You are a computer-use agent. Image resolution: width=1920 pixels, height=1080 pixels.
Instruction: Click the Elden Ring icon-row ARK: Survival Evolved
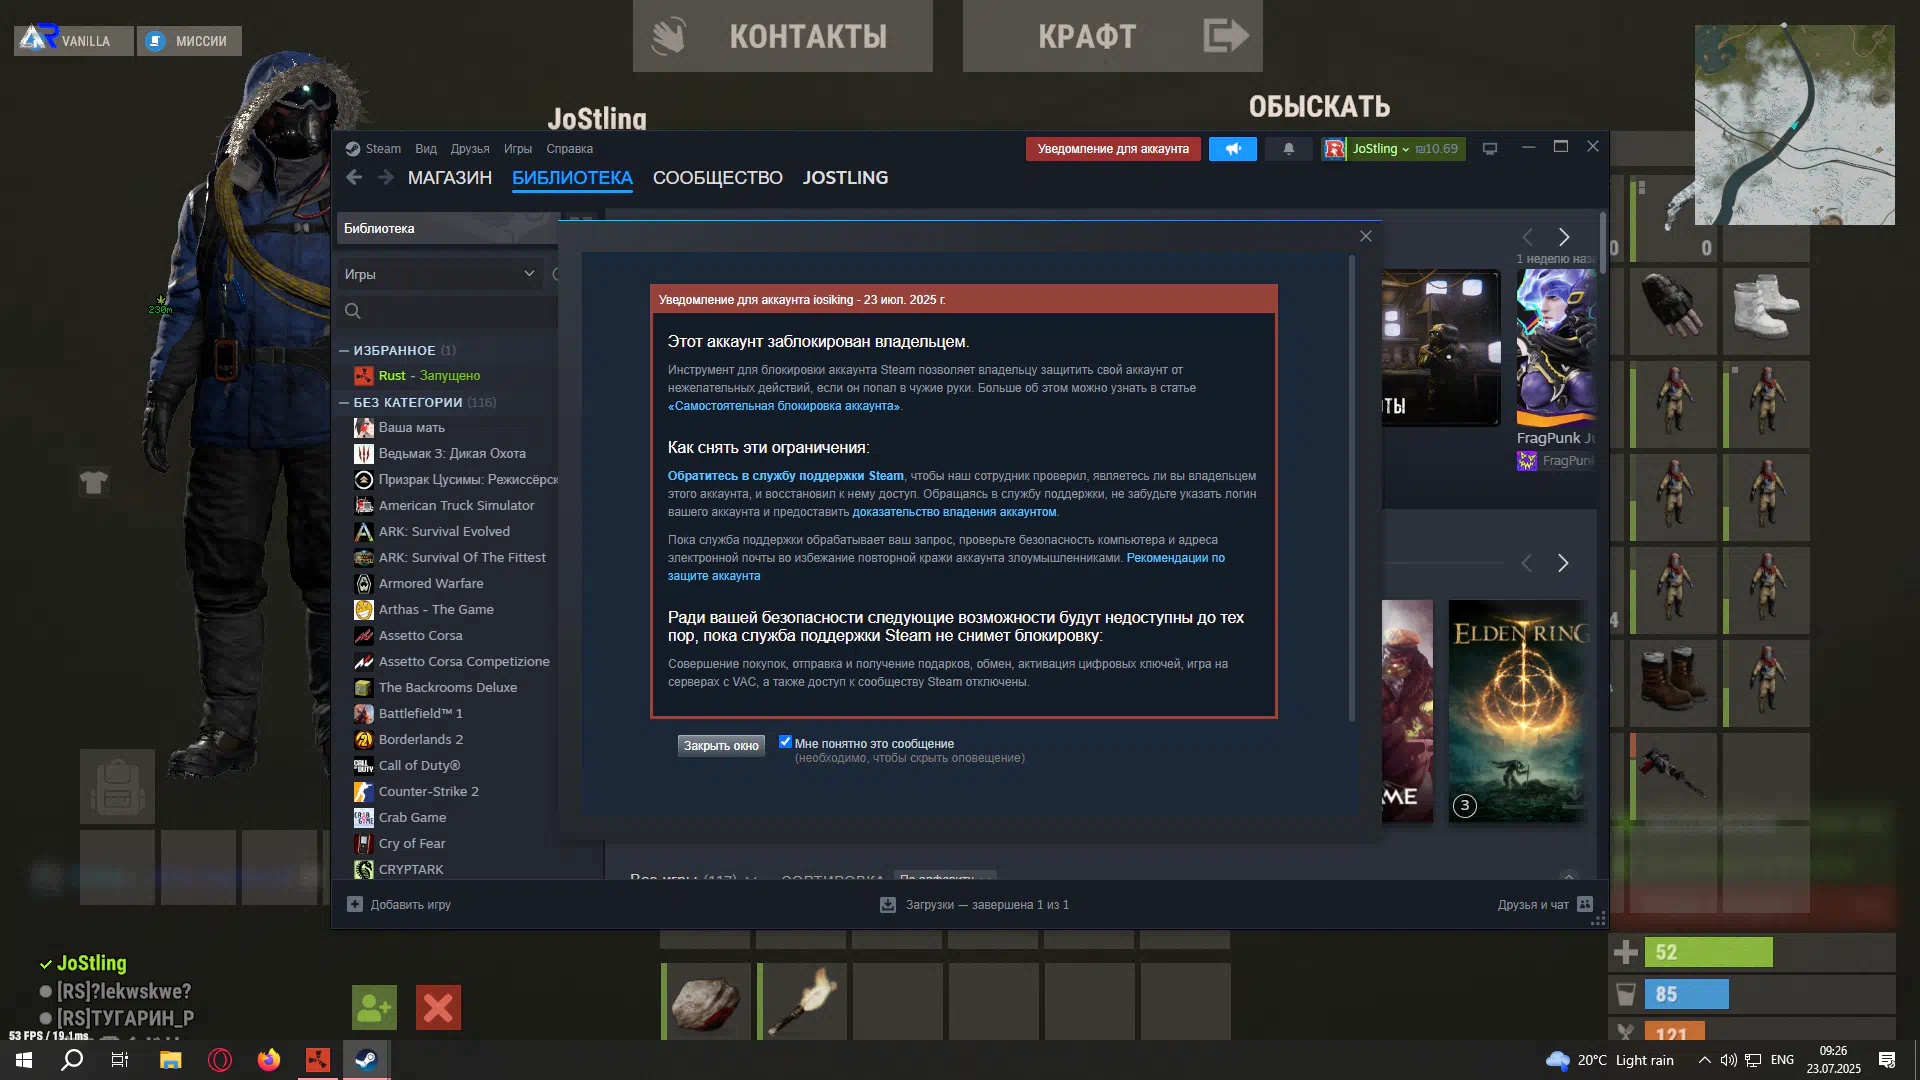coord(363,531)
